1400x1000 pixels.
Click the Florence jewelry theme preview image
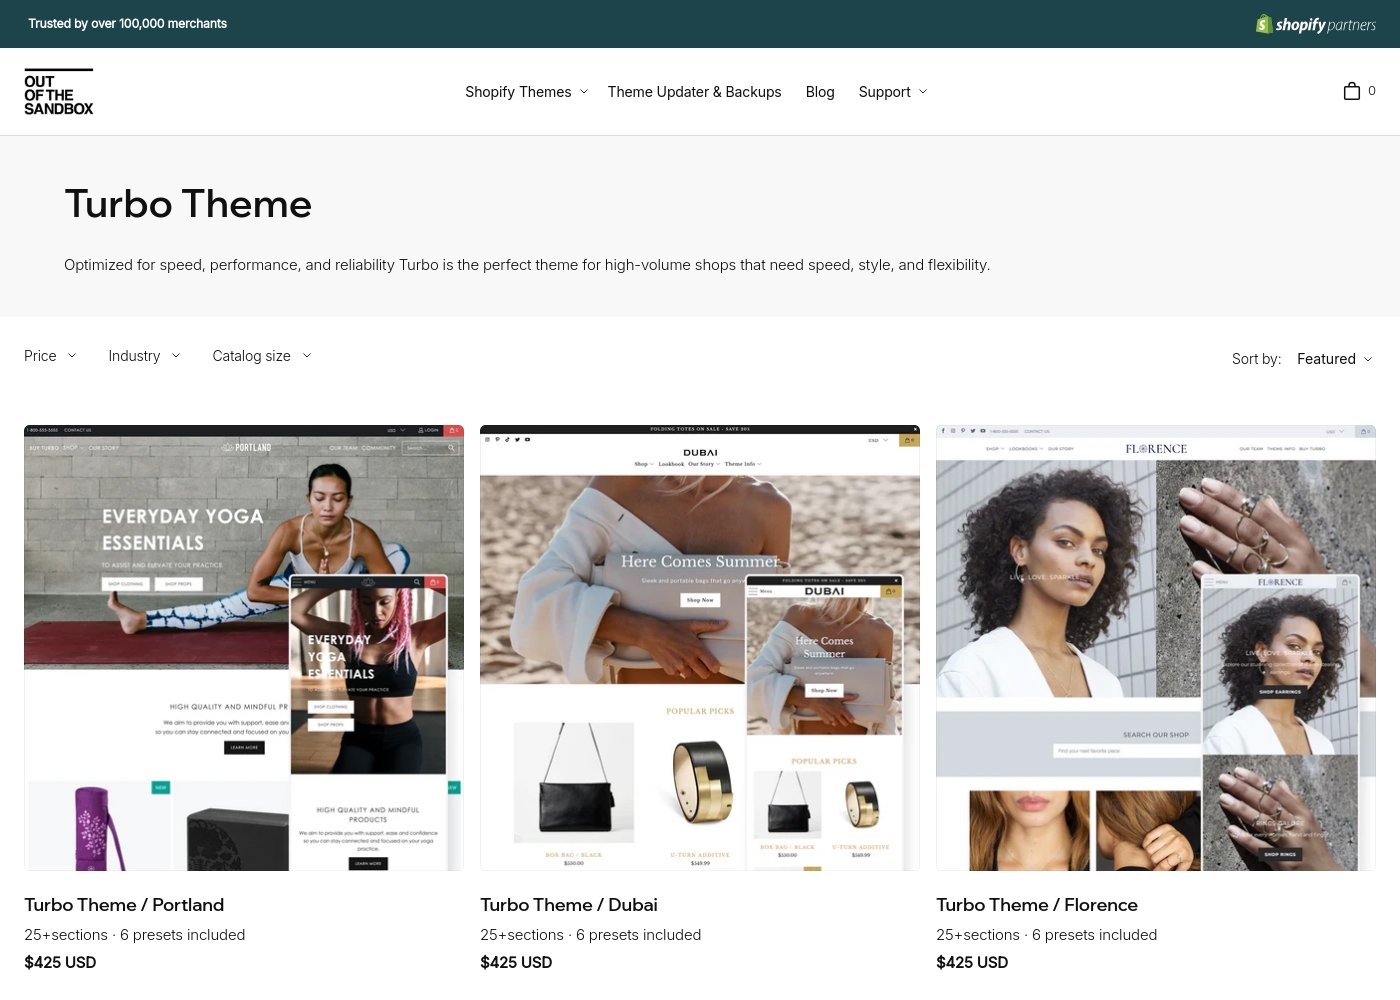click(1155, 647)
